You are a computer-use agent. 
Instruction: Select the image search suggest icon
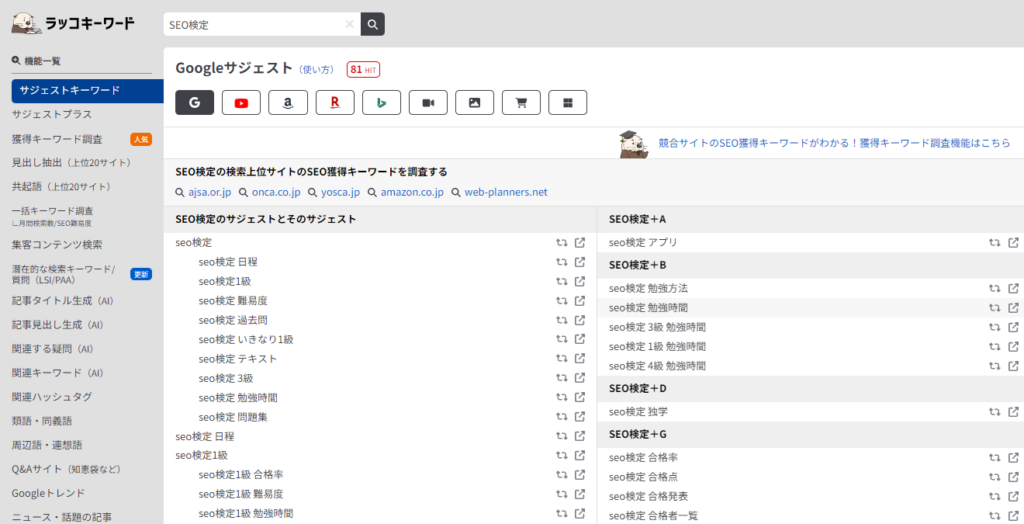[474, 102]
